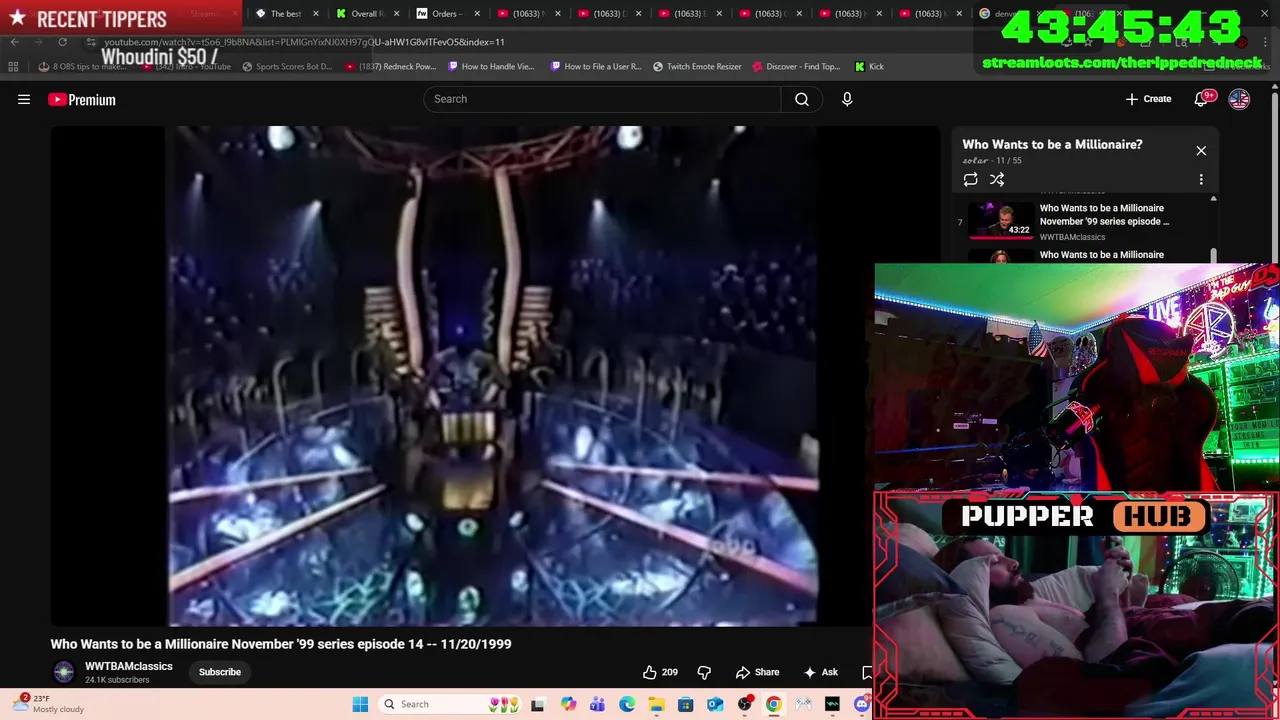Open the Kick bookmark
This screenshot has height=720, width=1280.
[869, 67]
